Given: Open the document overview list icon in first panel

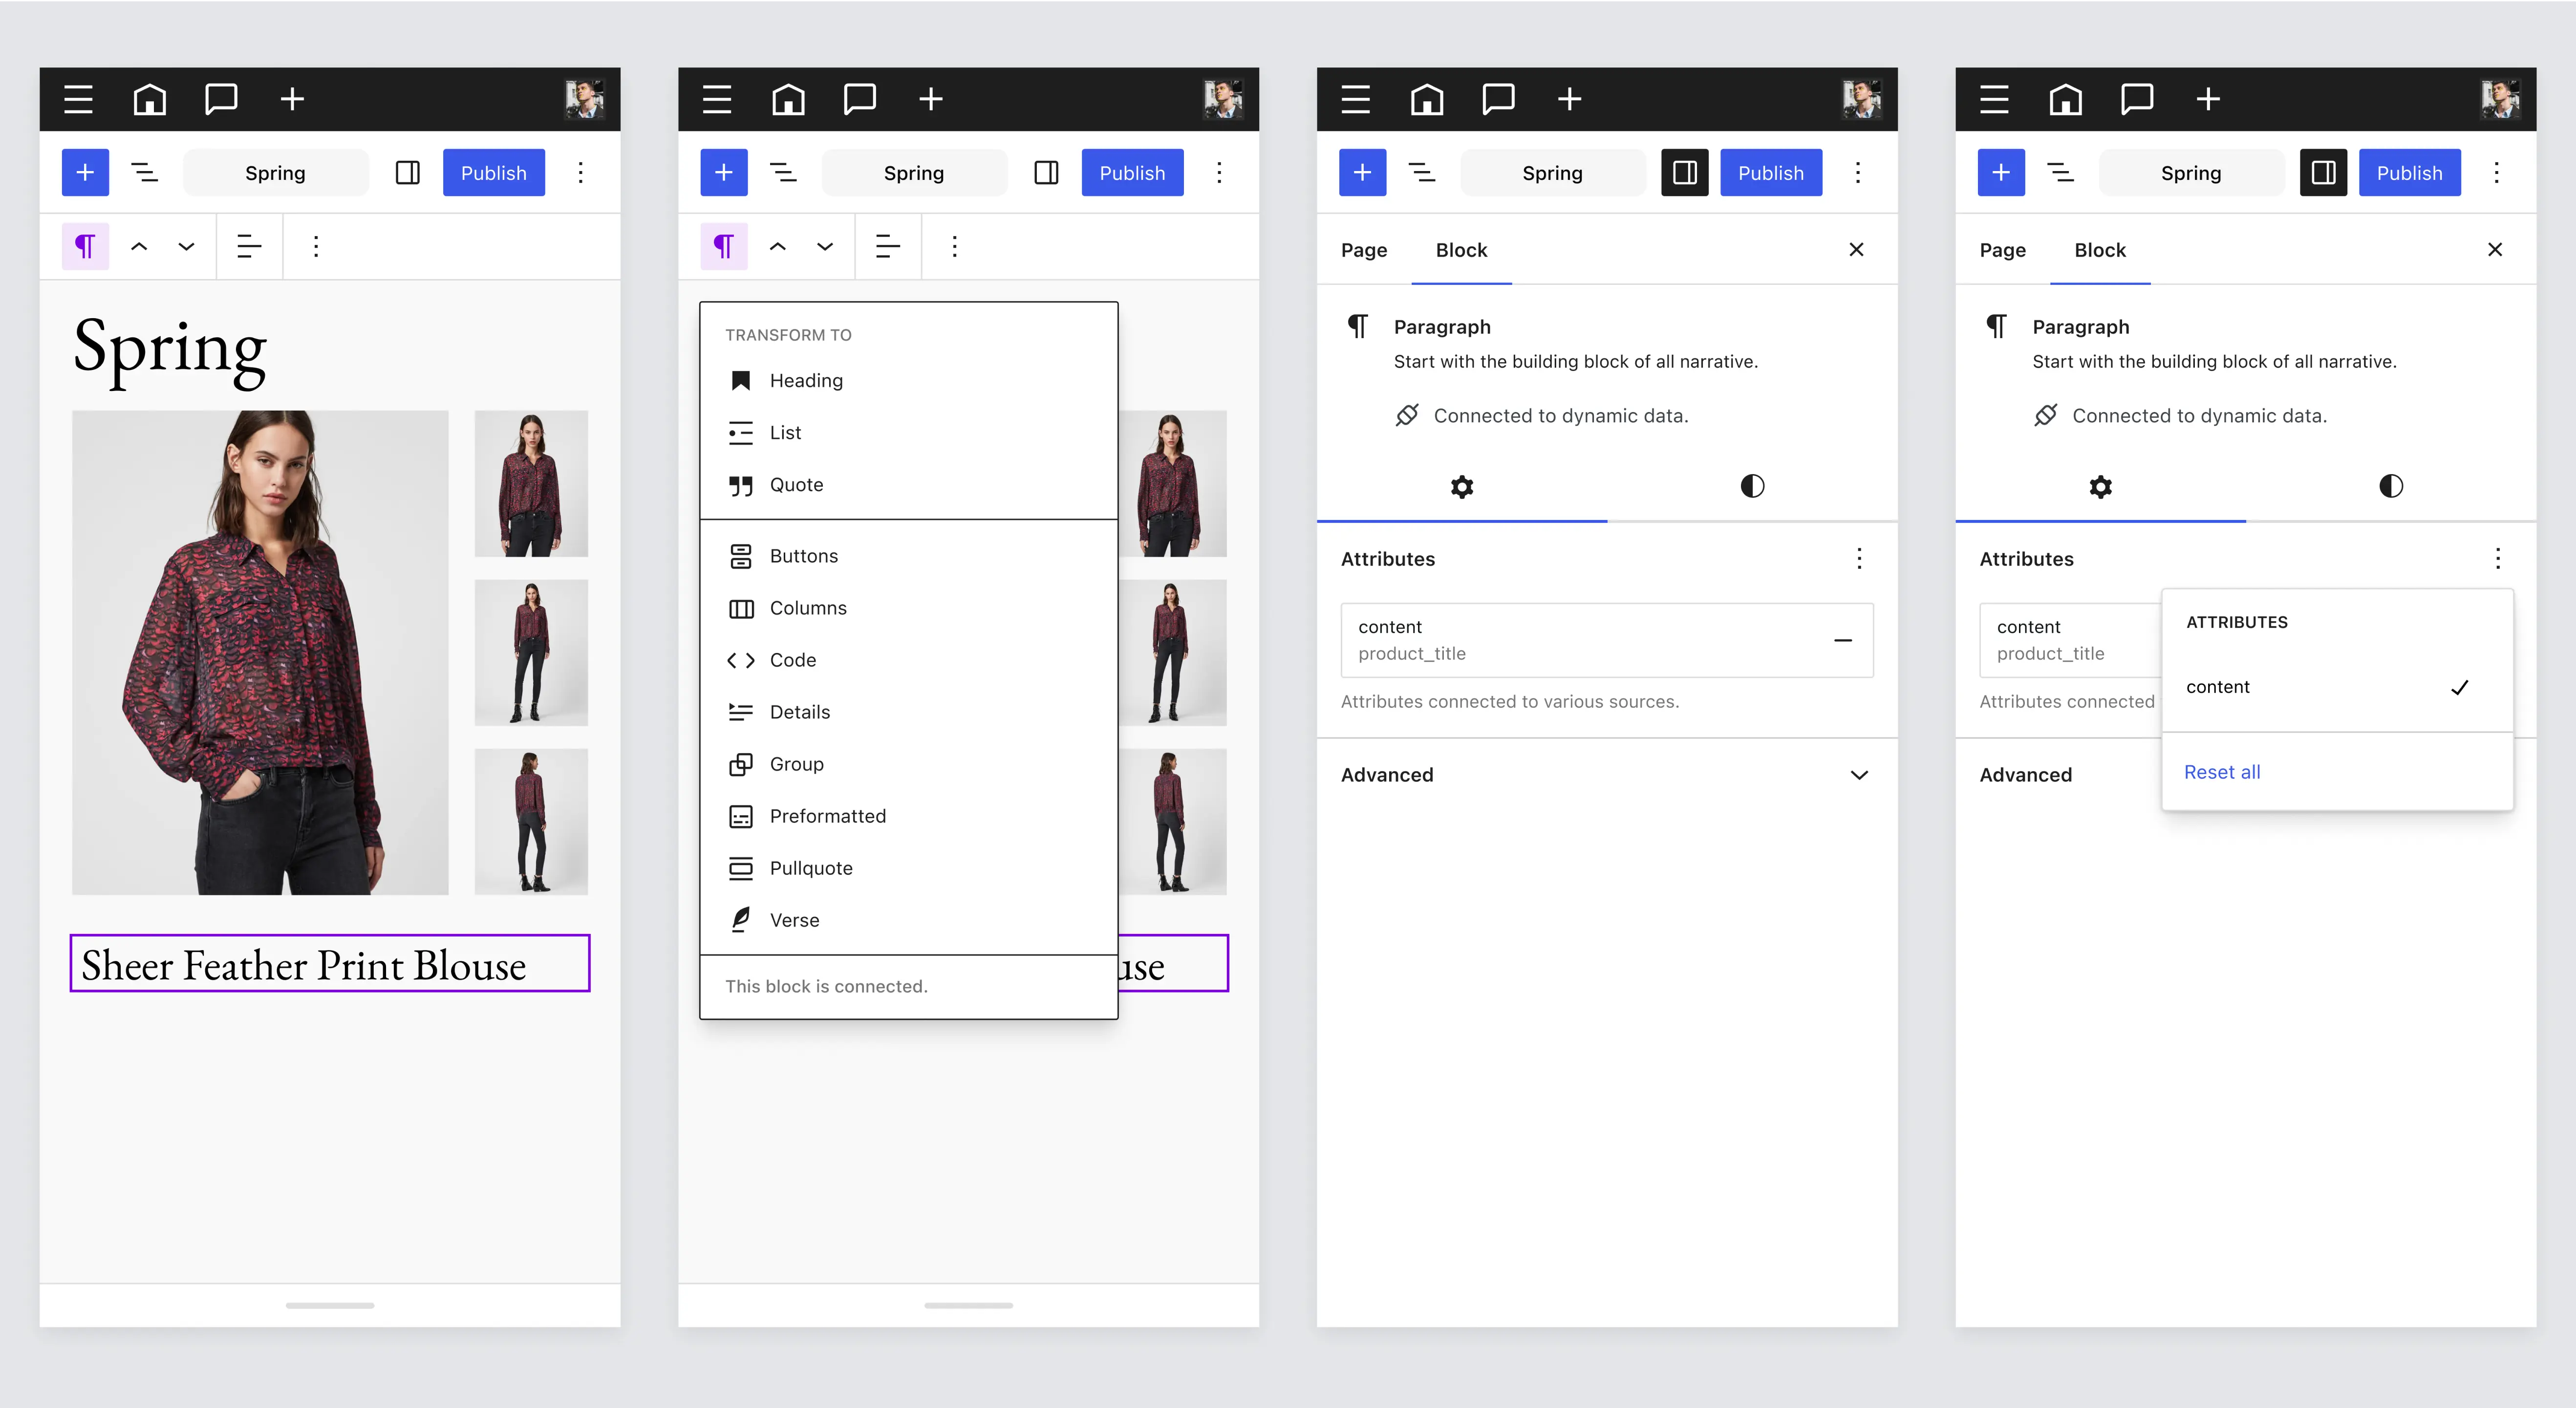Looking at the screenshot, I should click(145, 173).
